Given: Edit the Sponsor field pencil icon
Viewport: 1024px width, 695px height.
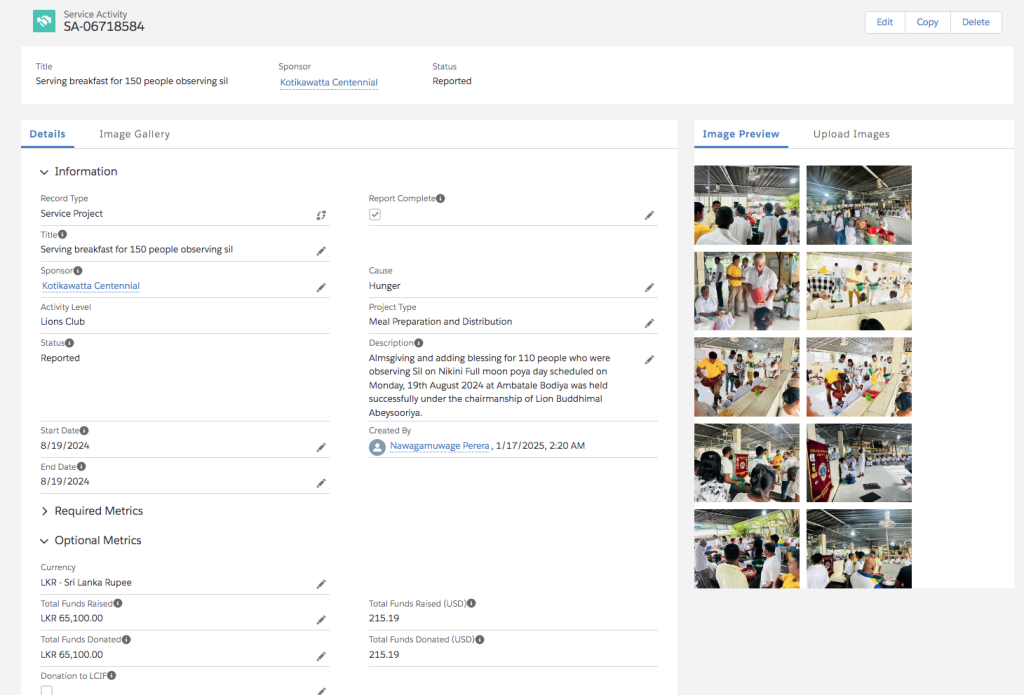Looking at the screenshot, I should (321, 287).
